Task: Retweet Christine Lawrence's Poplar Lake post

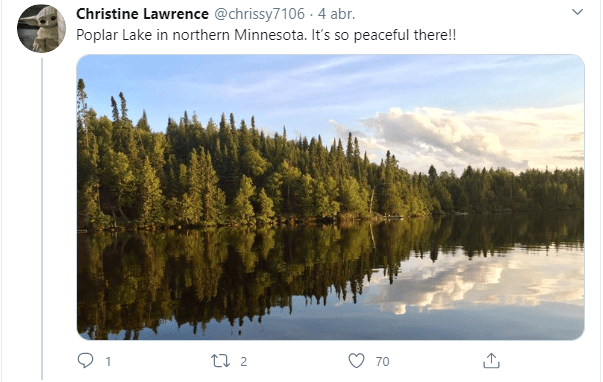Action: point(220,361)
